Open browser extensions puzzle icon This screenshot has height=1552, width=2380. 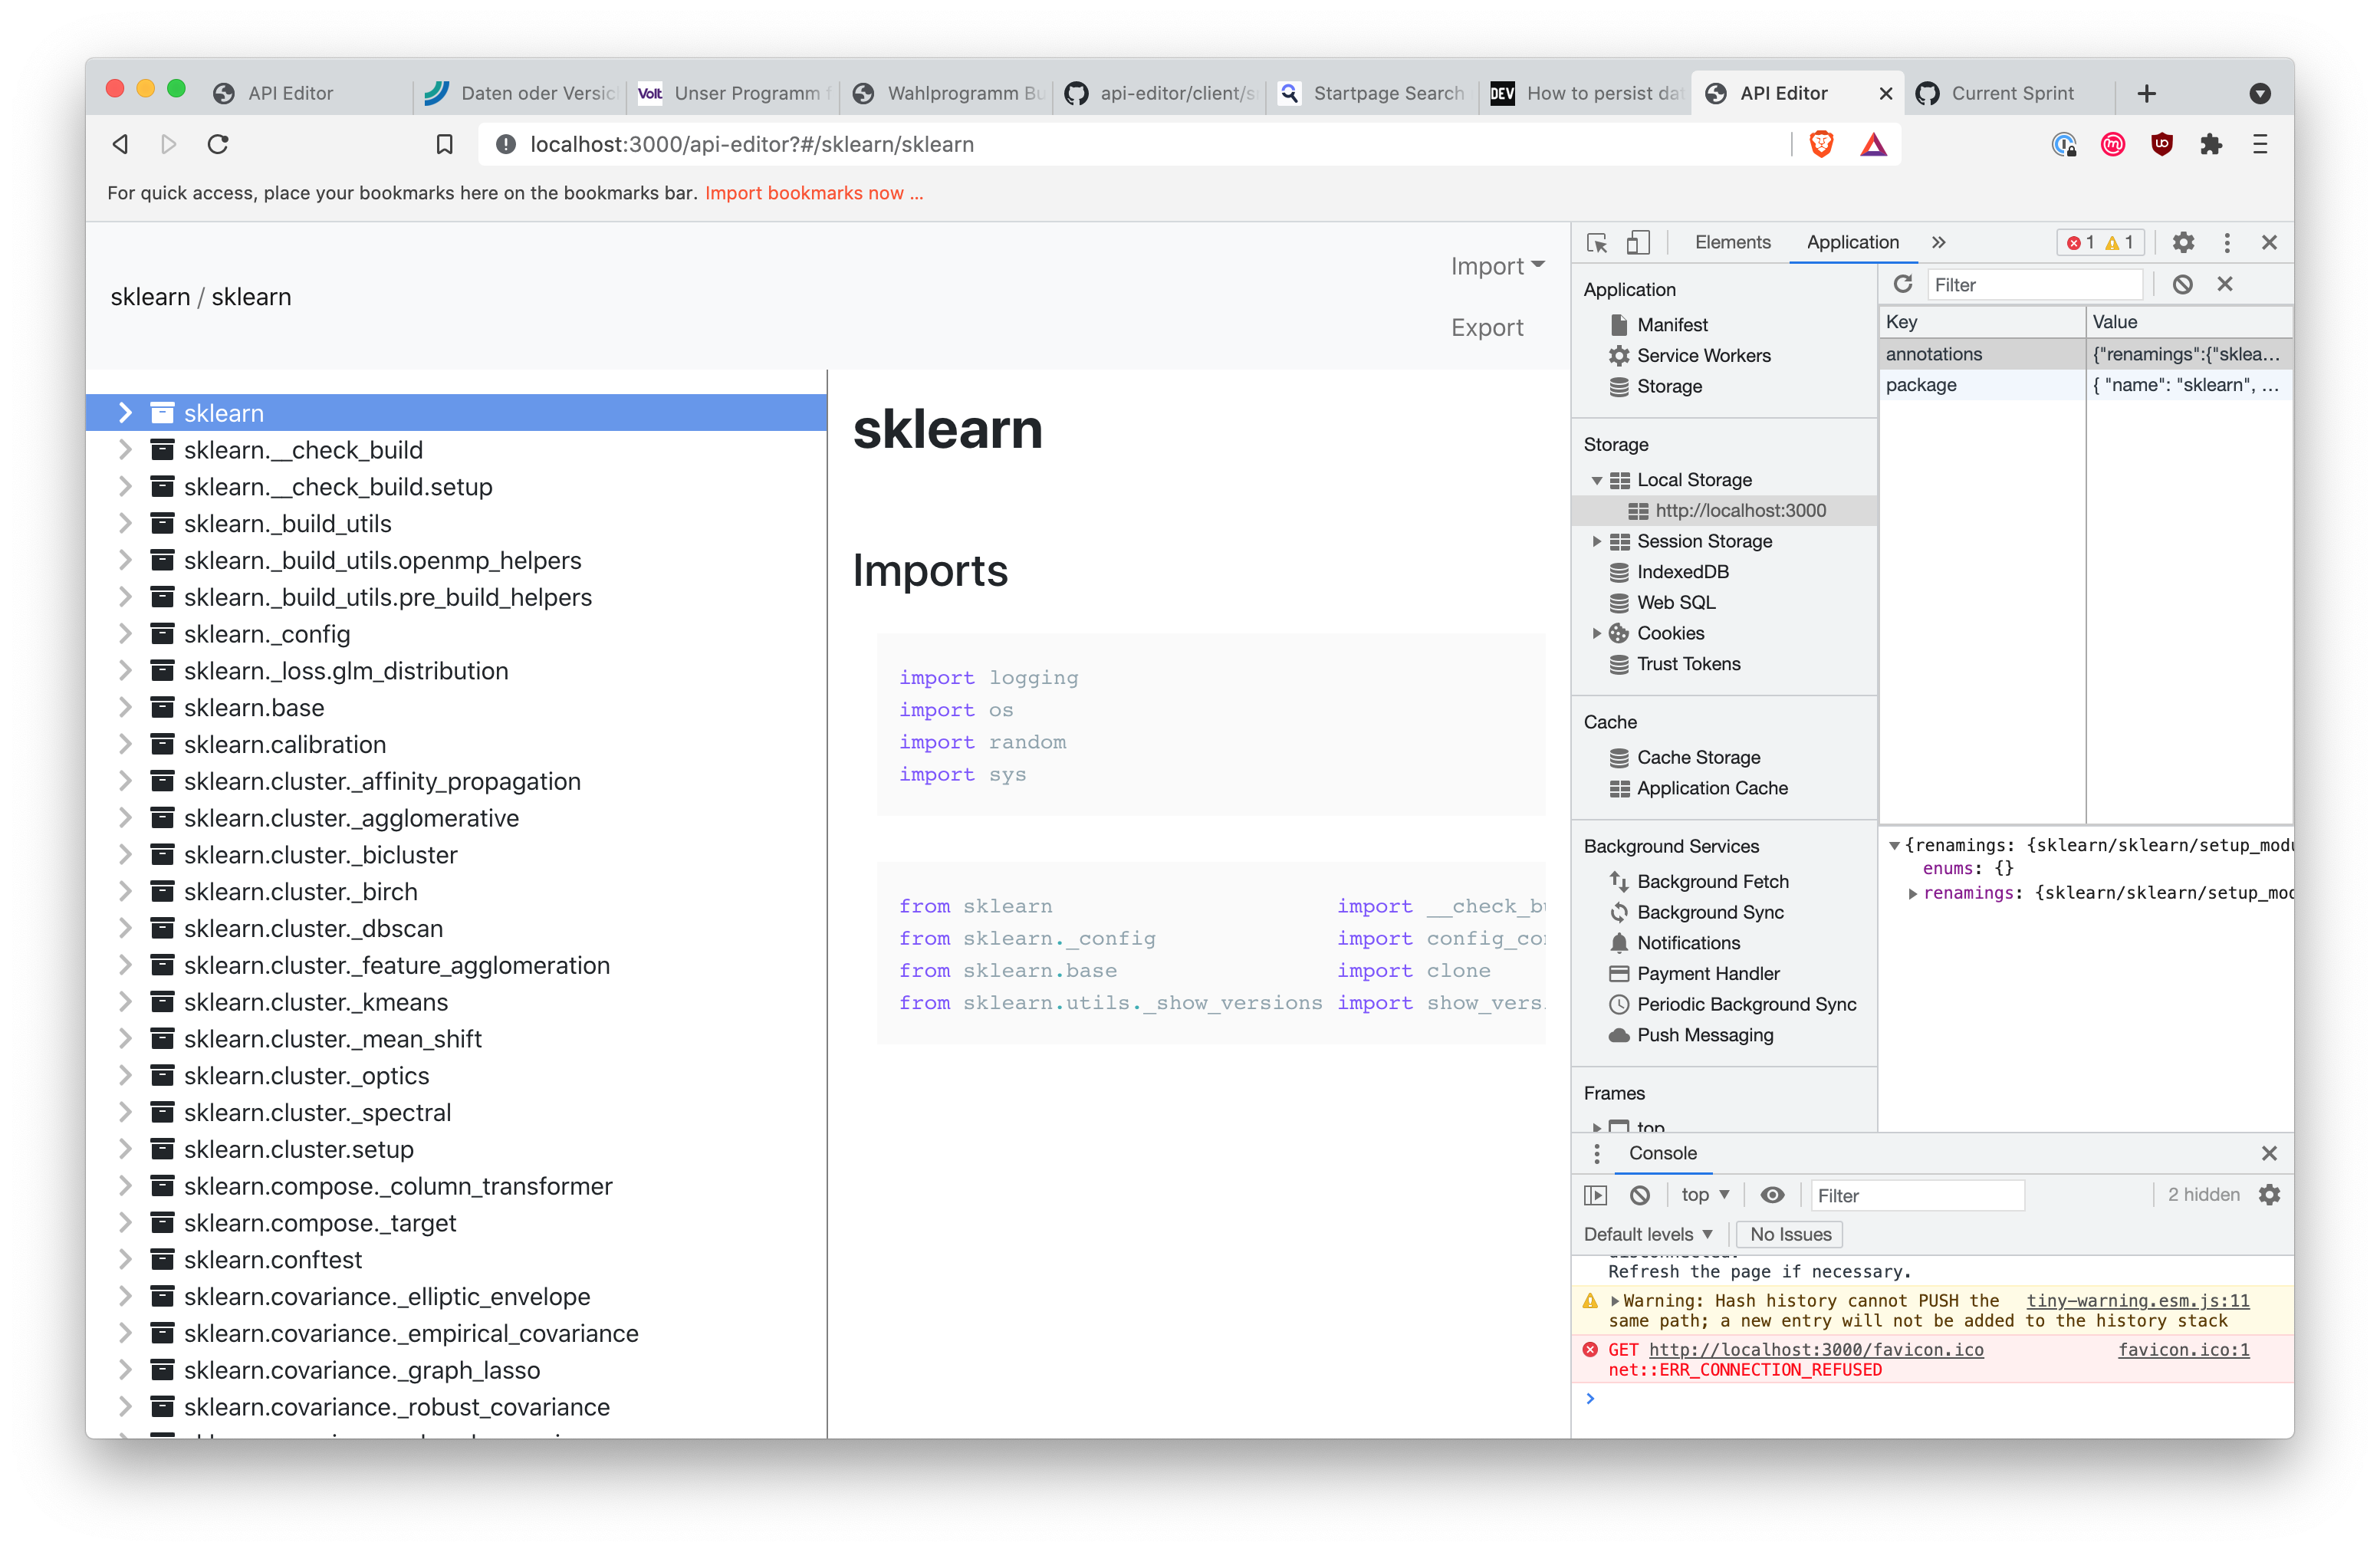2211,145
